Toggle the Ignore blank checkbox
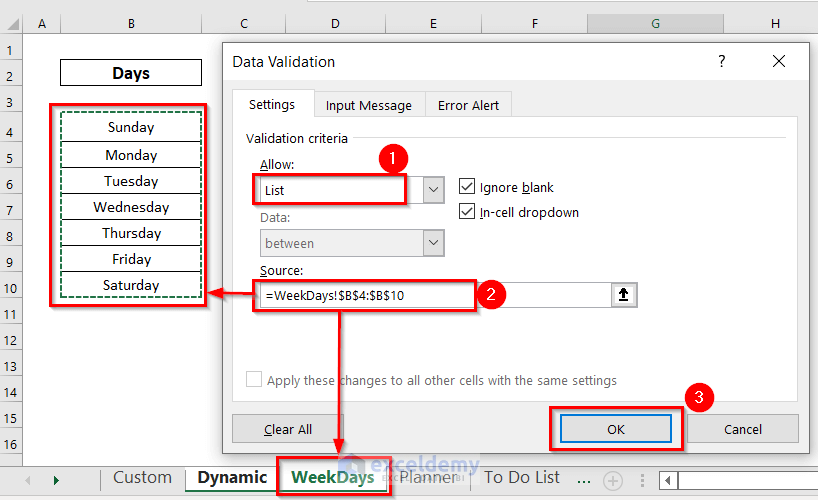 [467, 186]
